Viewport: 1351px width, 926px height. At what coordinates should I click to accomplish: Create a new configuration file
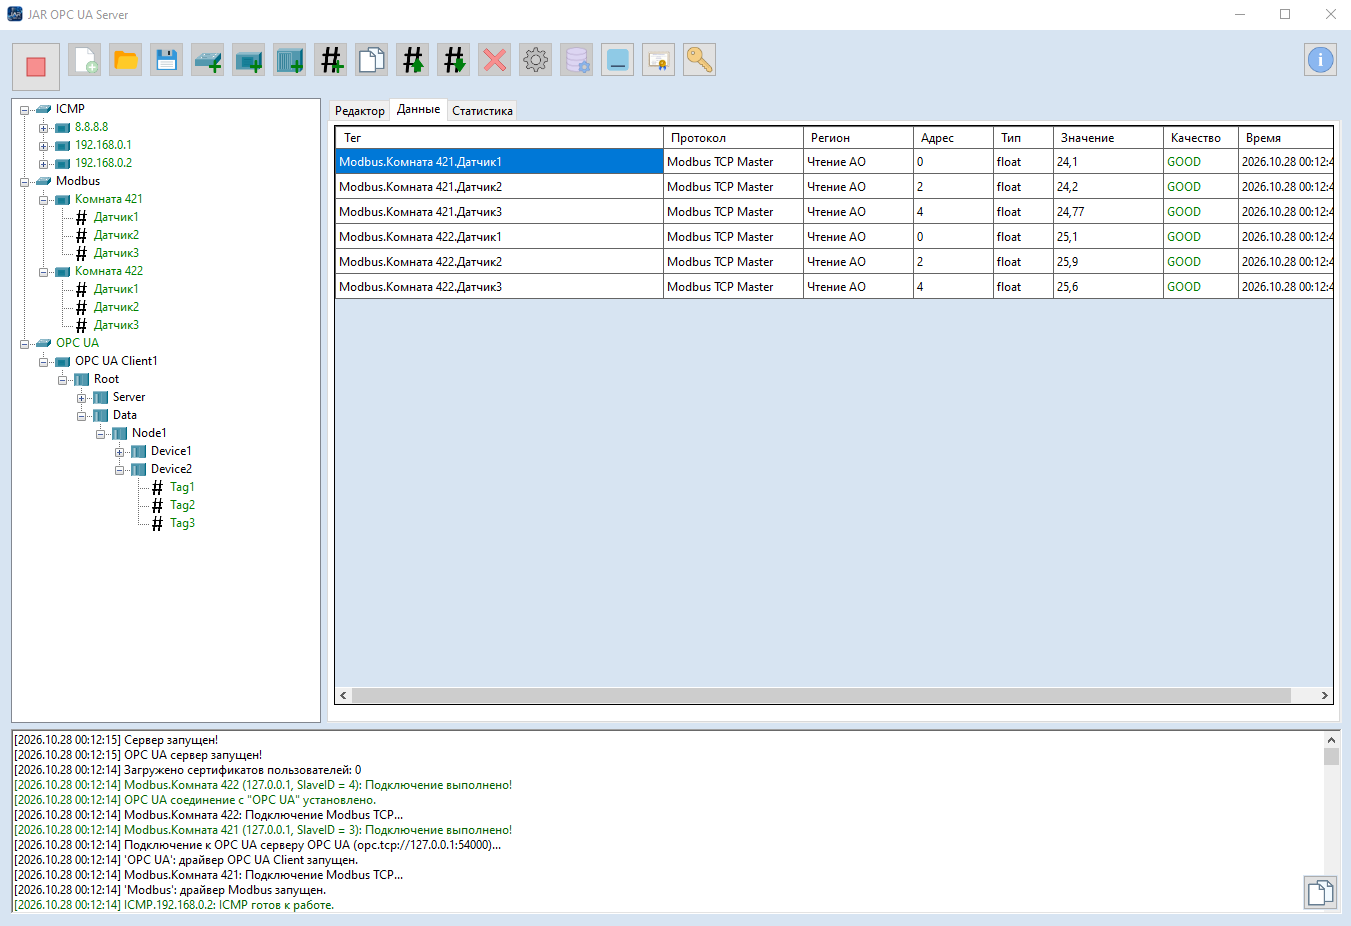pyautogui.click(x=85, y=60)
